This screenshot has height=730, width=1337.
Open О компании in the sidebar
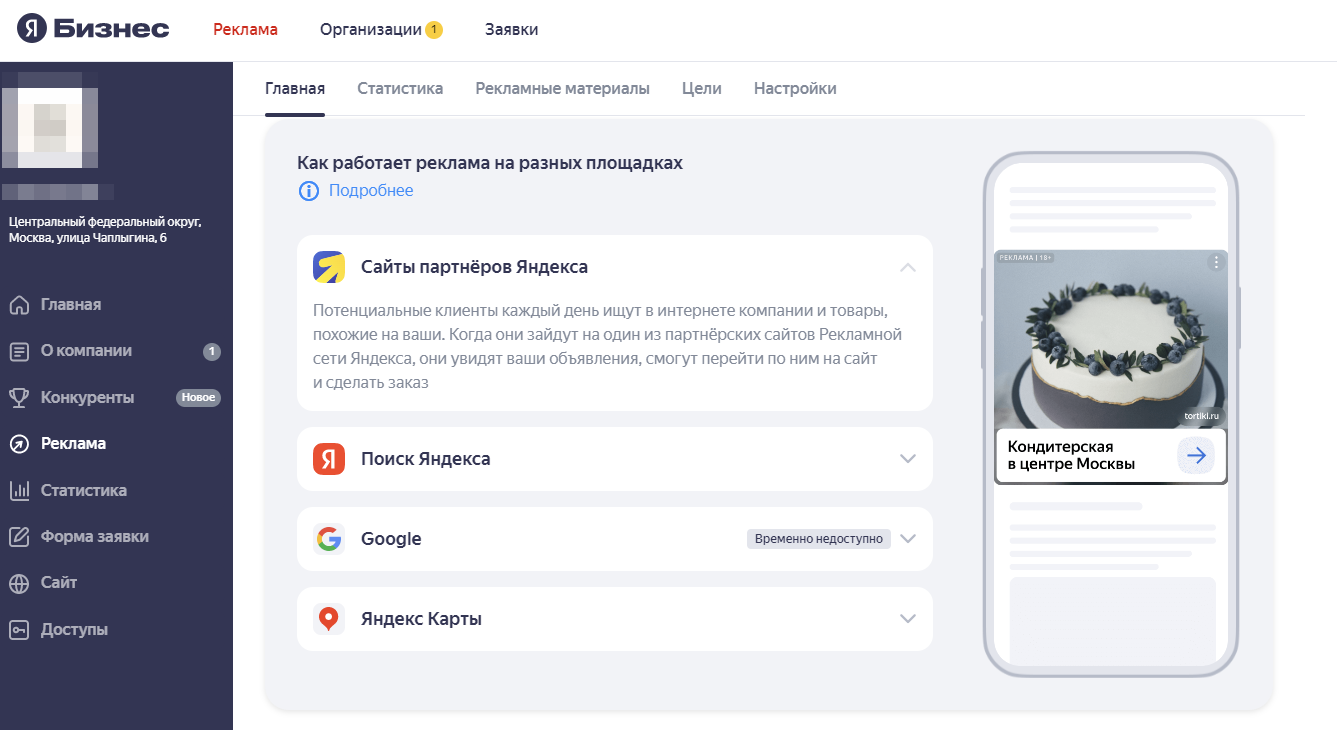tap(86, 351)
